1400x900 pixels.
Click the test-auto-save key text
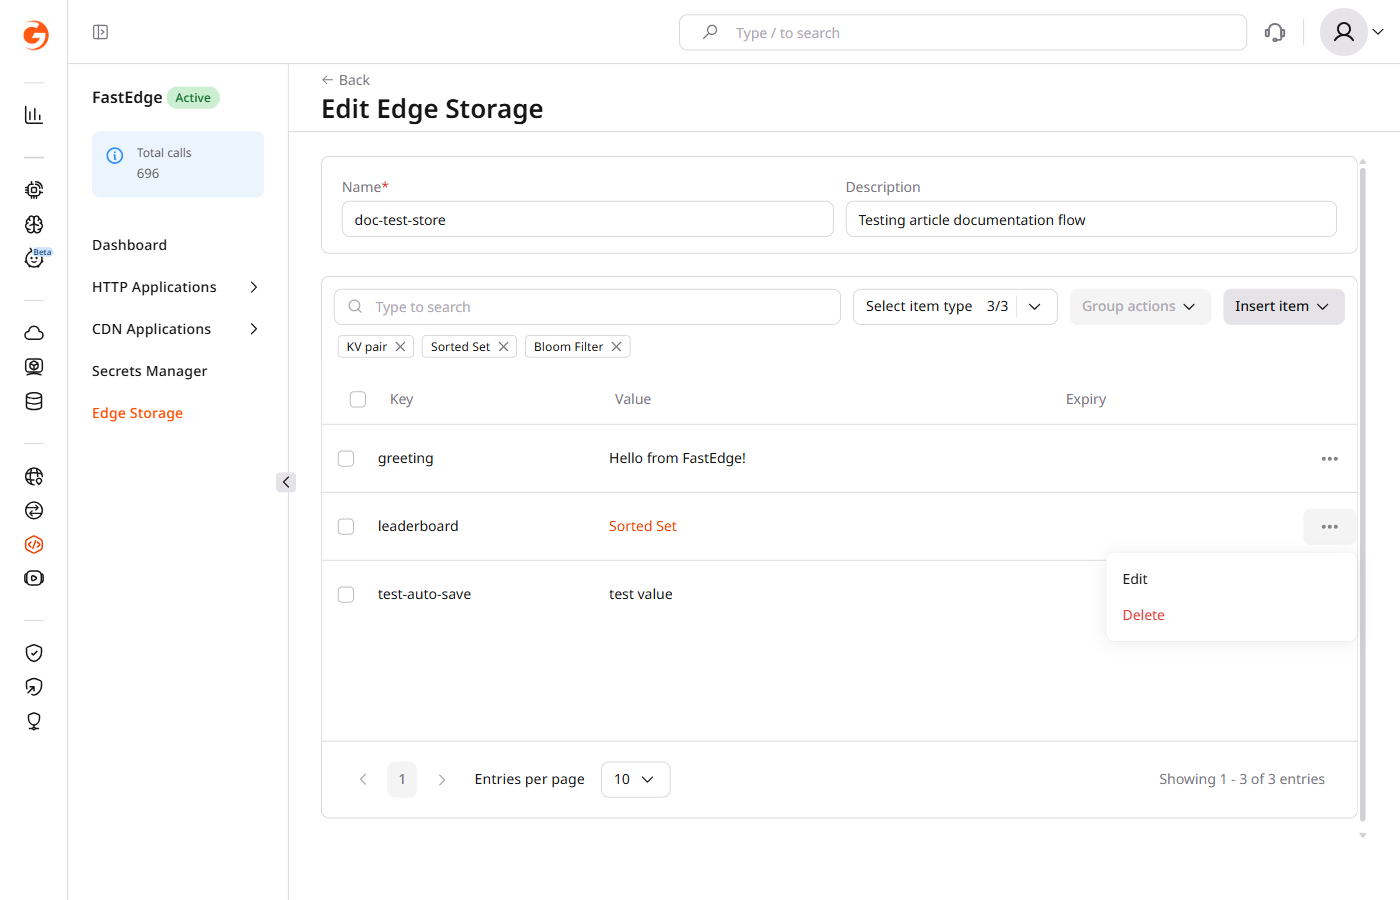click(424, 595)
